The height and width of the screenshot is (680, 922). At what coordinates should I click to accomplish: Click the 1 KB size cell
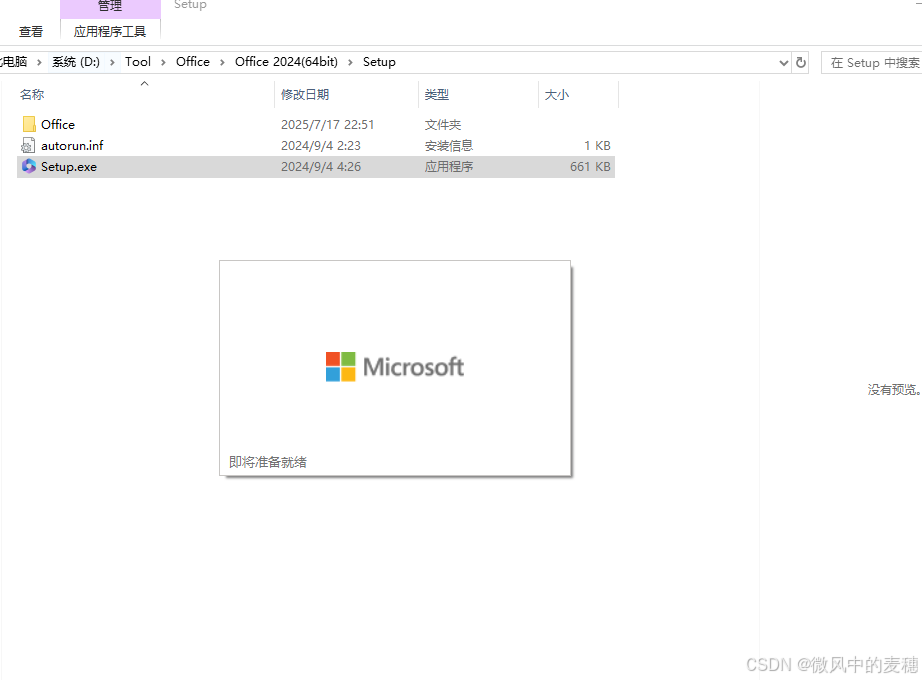coord(597,146)
